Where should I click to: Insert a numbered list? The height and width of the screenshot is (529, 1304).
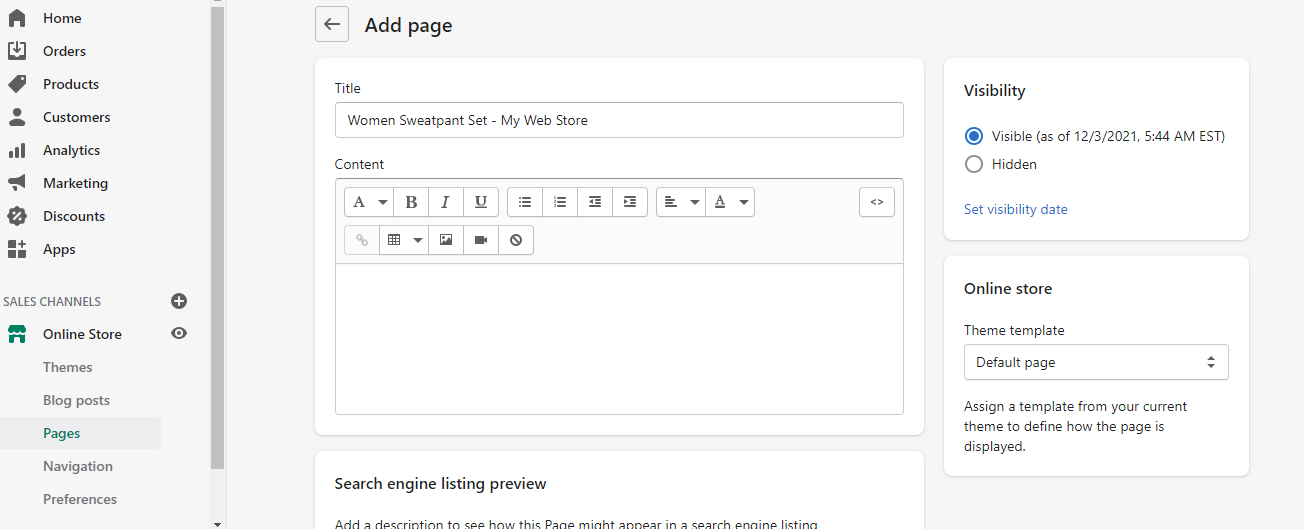(560, 202)
